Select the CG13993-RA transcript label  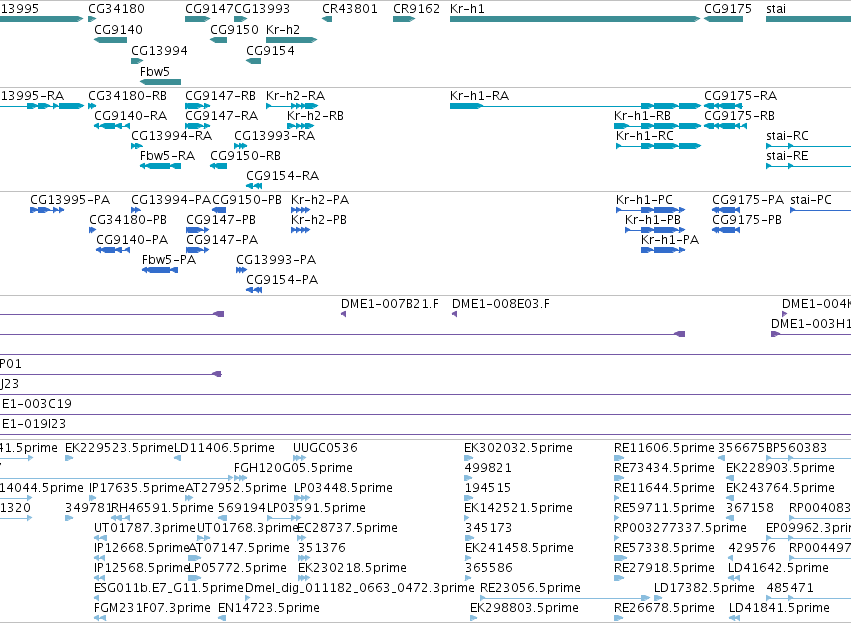[275, 136]
